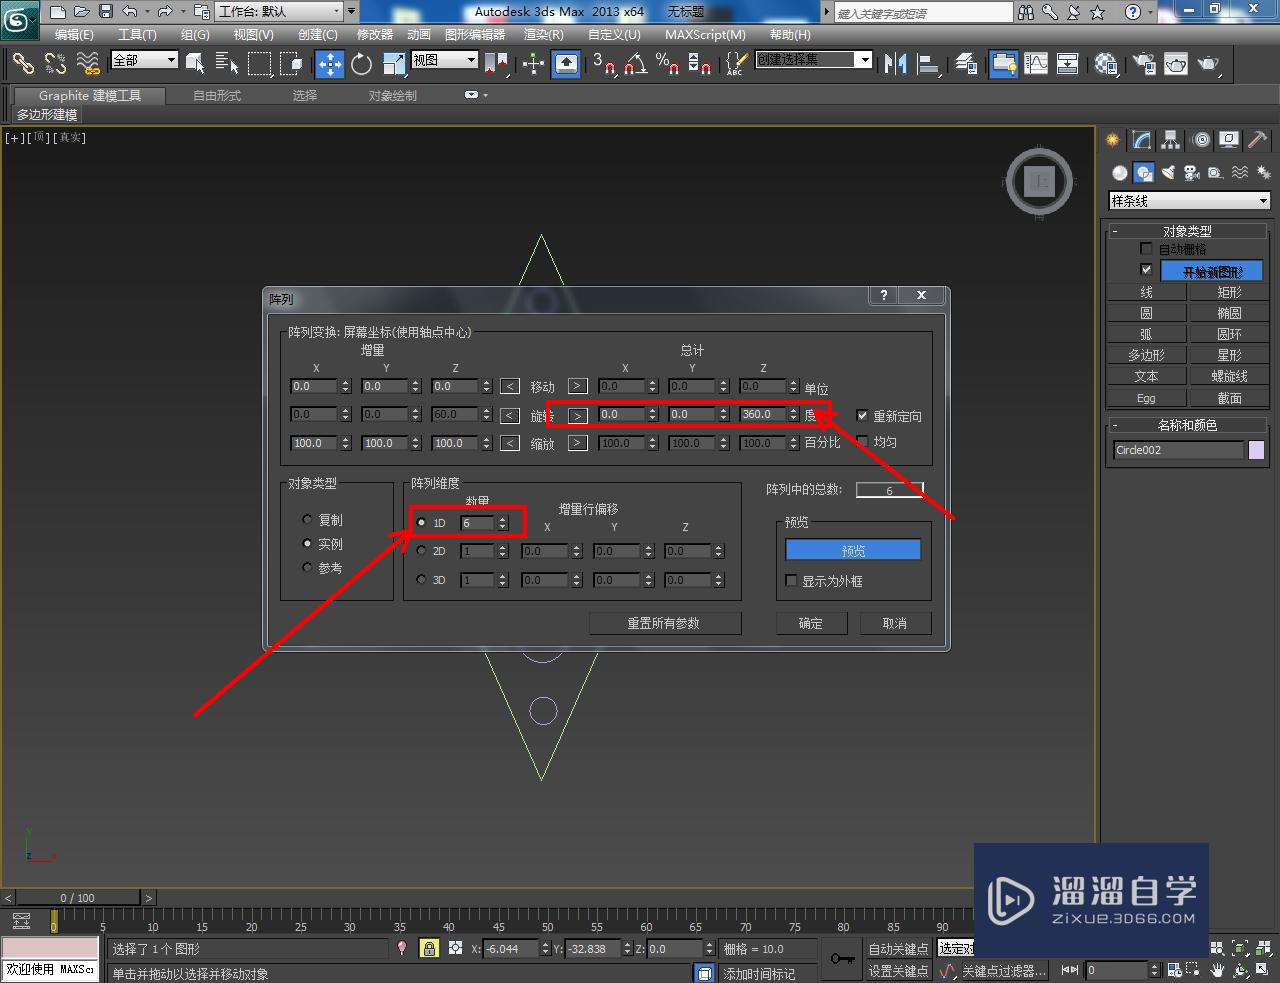Image resolution: width=1280 pixels, height=983 pixels.
Task: Click the Circle002 object name field
Action: (1178, 450)
